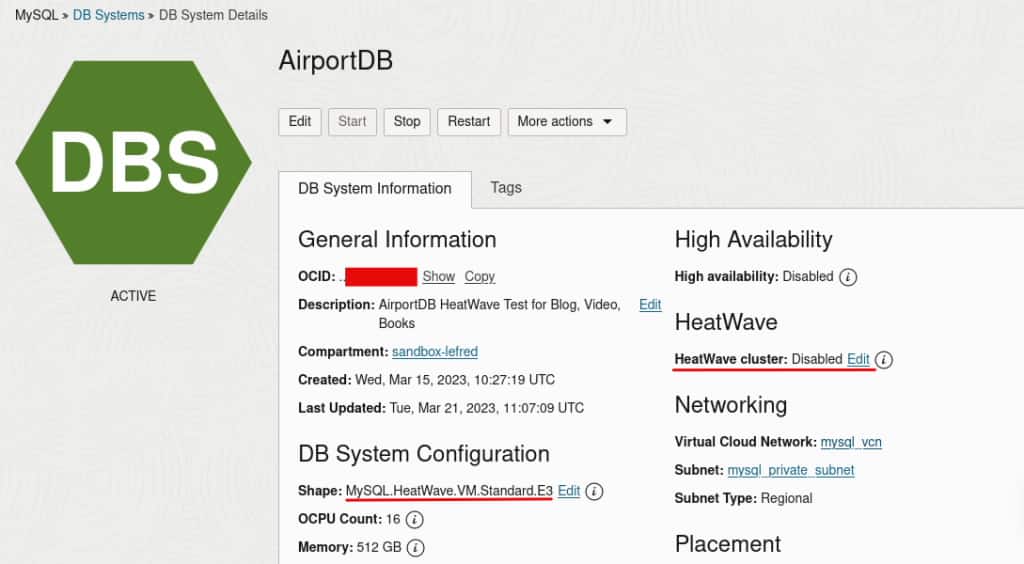Screen dimensions: 1024x564
Task: Open DB Systems in the breadcrumb
Action: coord(108,15)
